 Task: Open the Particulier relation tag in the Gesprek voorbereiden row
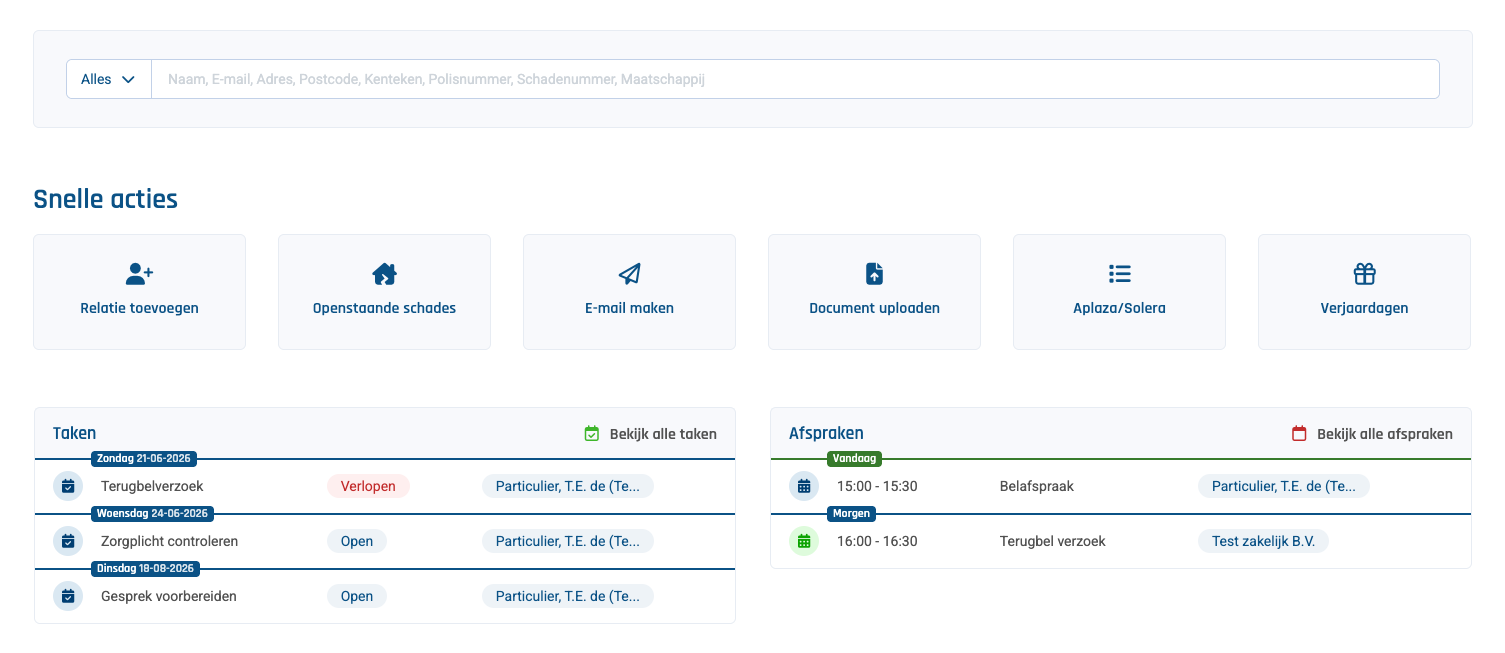568,596
